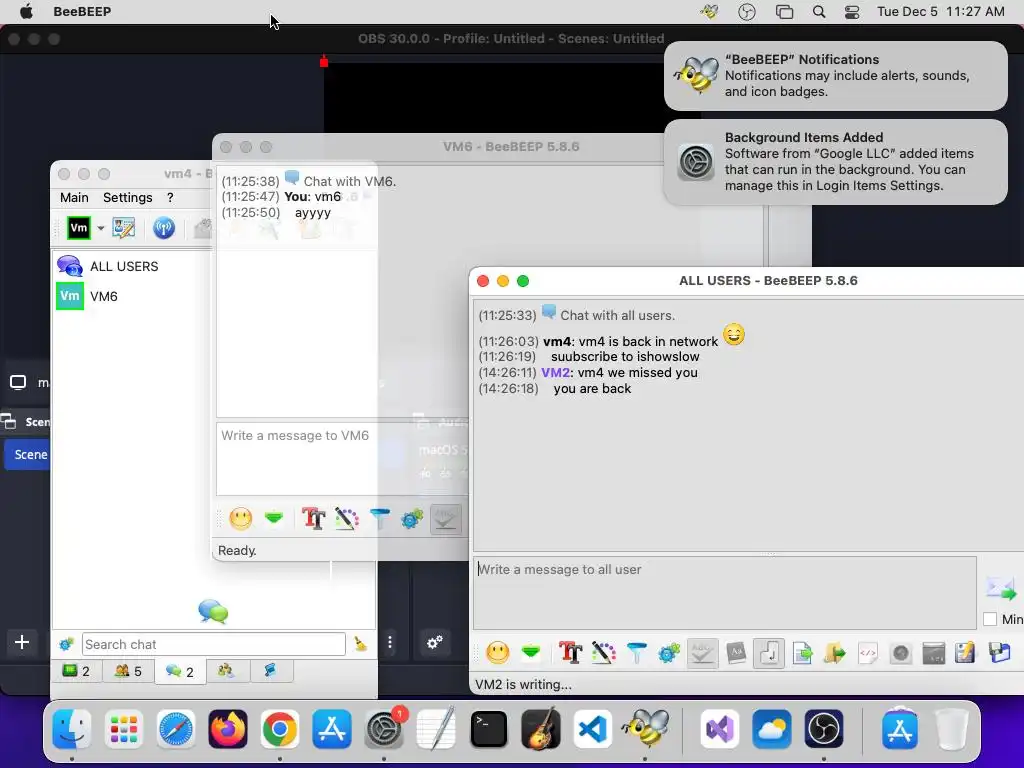Viewport: 1024px width, 768px height.
Task: Toggle word completer dictionary in ALL USERS chat
Action: coord(736,652)
